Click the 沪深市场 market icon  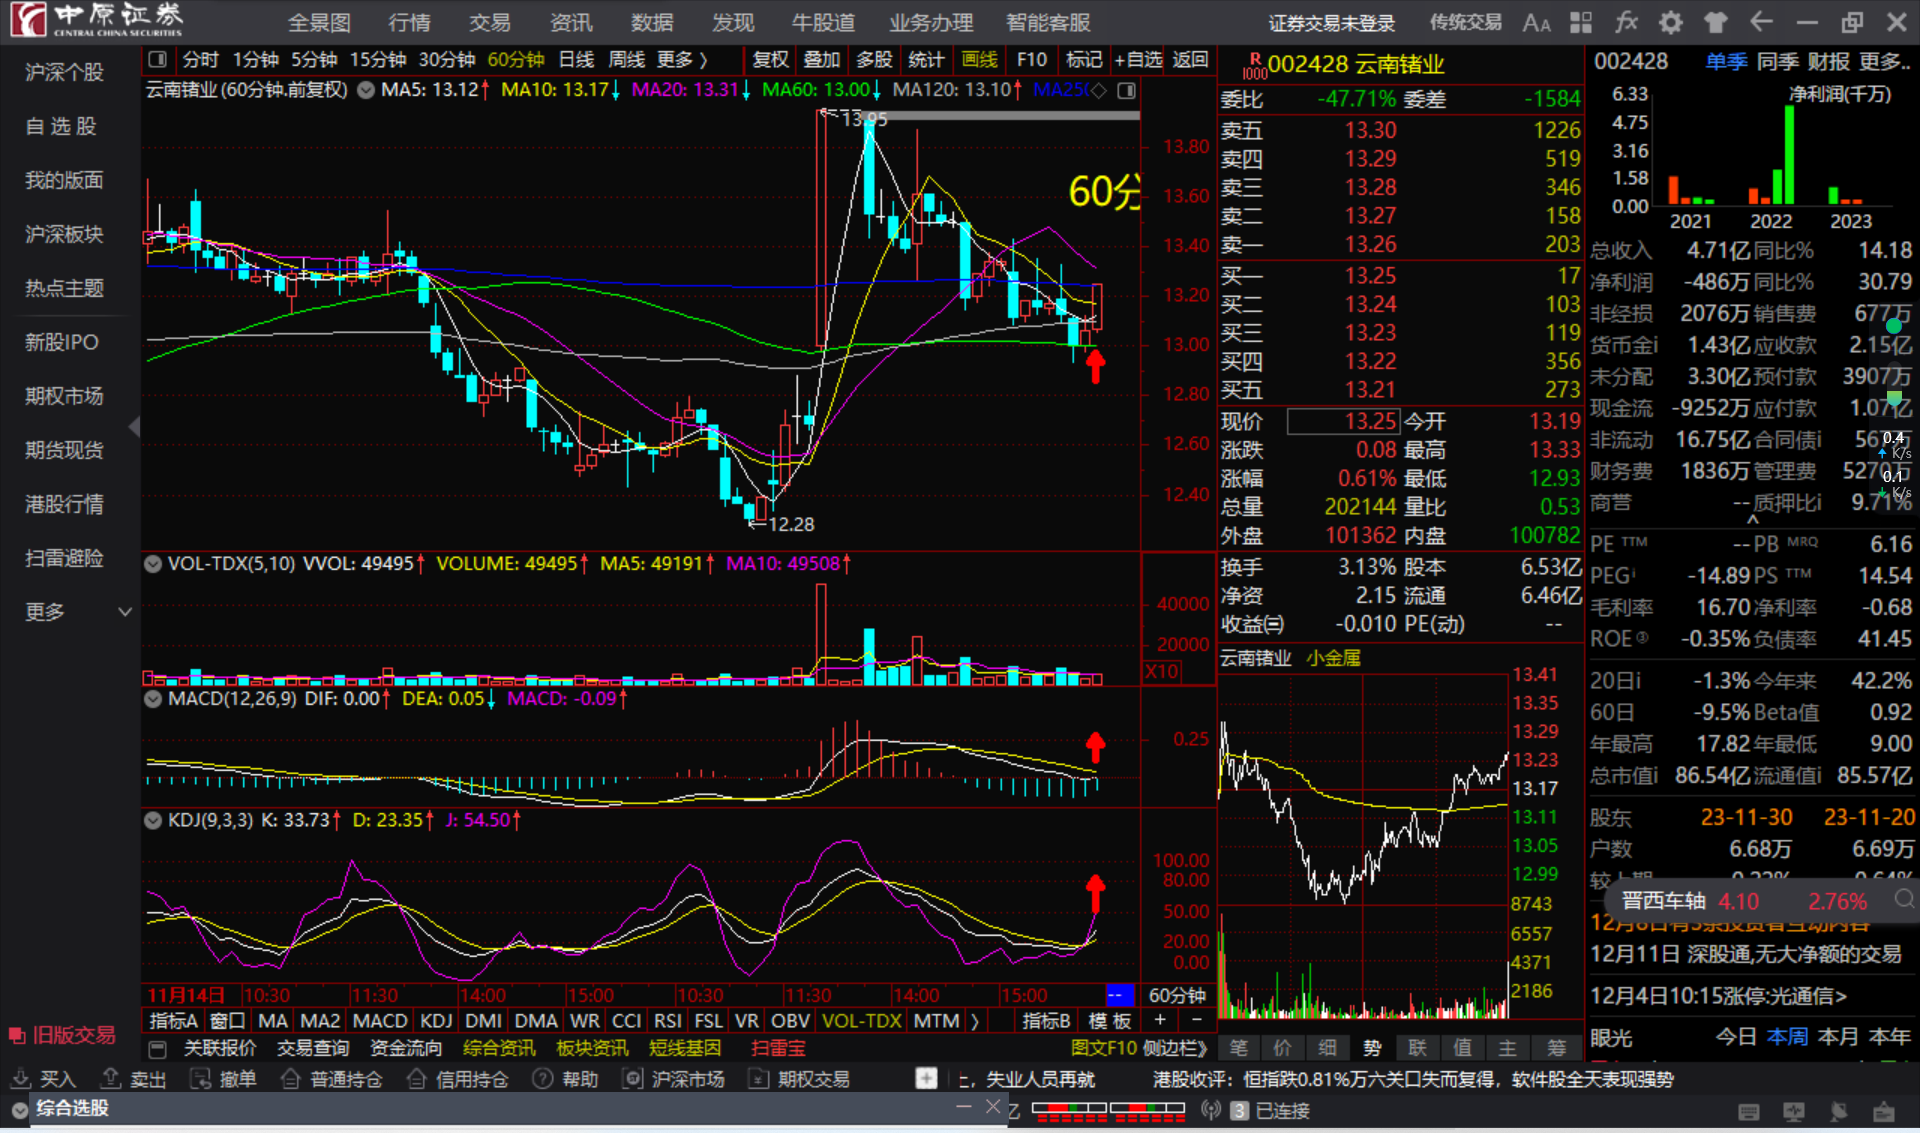pos(633,1078)
